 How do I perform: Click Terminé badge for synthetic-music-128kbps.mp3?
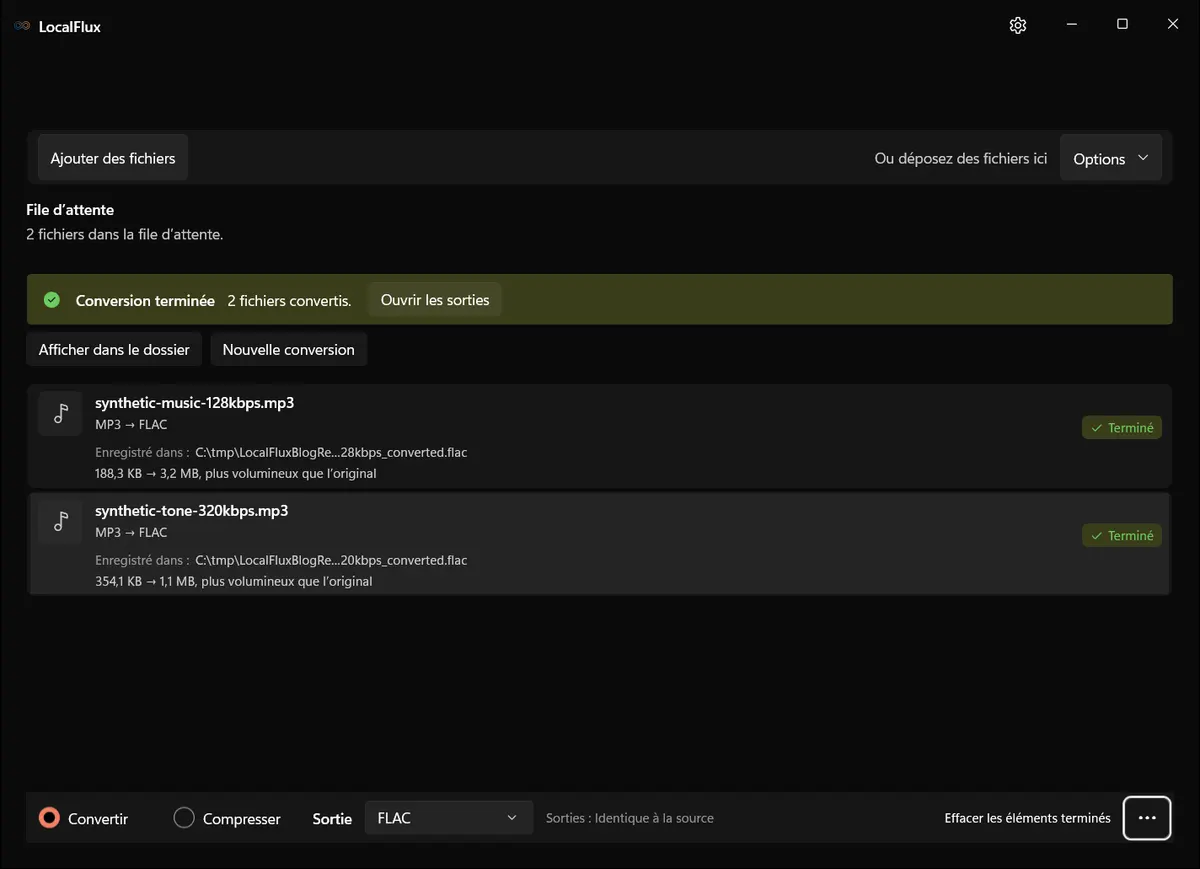(1122, 428)
